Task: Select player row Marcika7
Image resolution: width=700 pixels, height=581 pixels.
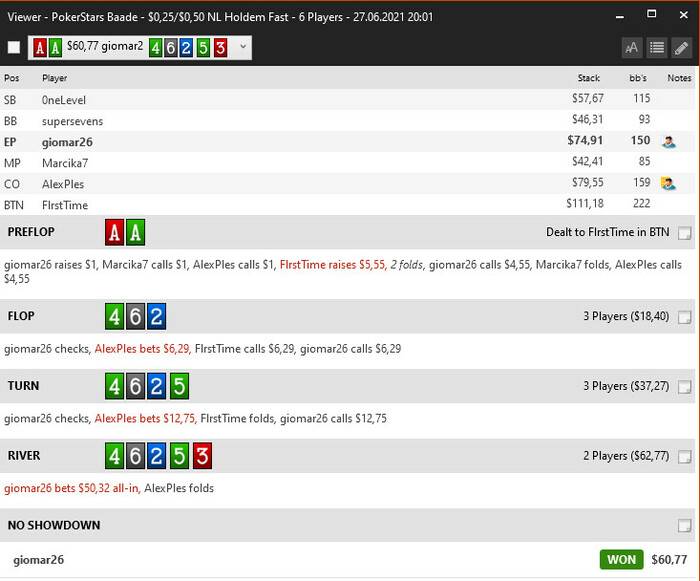Action: 347,162
